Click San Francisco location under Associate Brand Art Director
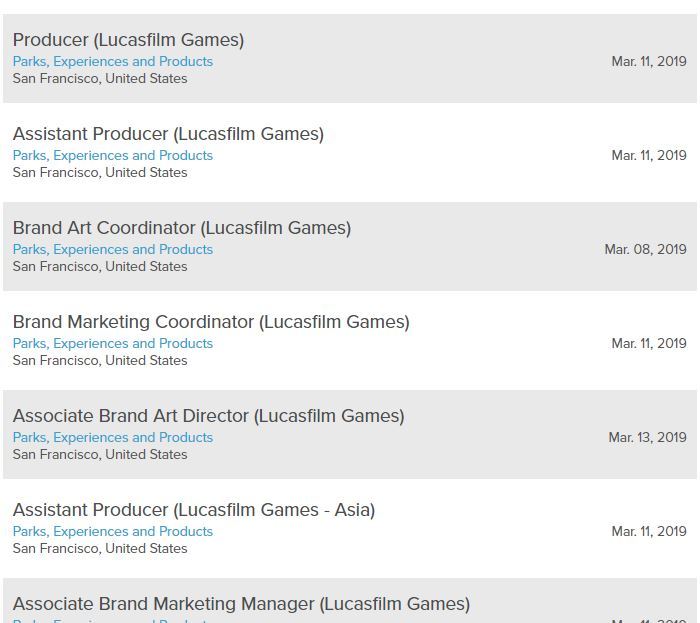Image resolution: width=700 pixels, height=623 pixels. pyautogui.click(x=100, y=455)
